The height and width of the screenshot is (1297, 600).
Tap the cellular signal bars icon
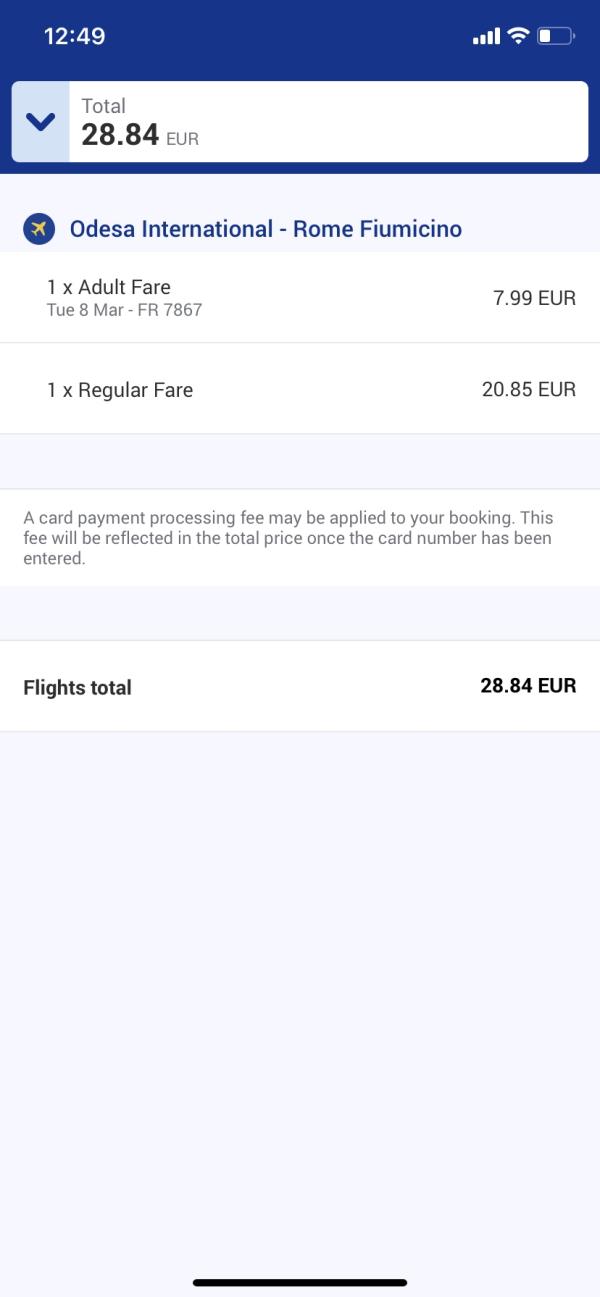click(x=486, y=37)
